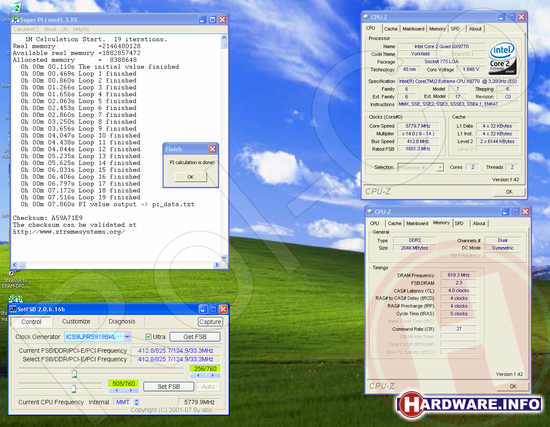
Task: Toggle the Ultra checkbox
Action: [x=148, y=337]
